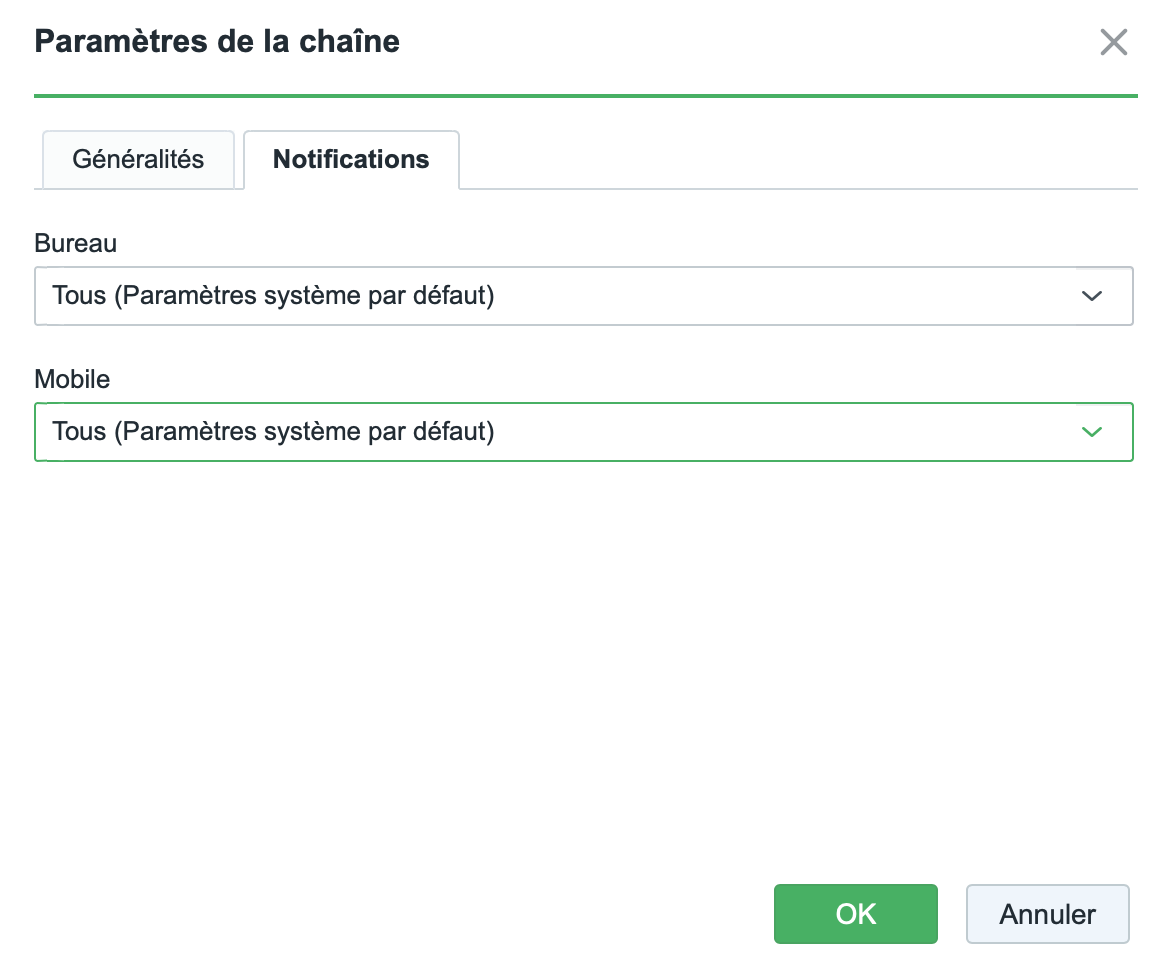Screen dimensions: 1172x980
Task: Open general channel settings via Généralités
Action: click(x=138, y=159)
